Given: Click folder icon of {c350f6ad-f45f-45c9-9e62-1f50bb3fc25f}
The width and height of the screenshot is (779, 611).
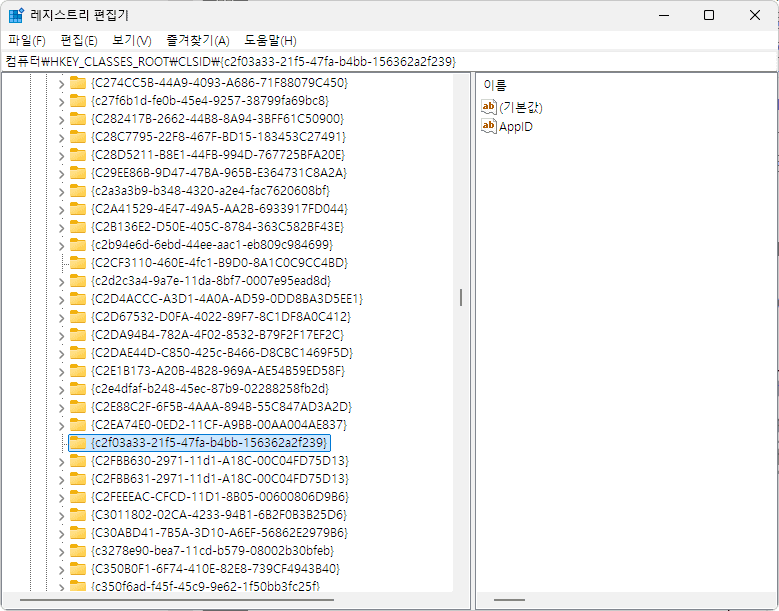Looking at the screenshot, I should coord(77,586).
